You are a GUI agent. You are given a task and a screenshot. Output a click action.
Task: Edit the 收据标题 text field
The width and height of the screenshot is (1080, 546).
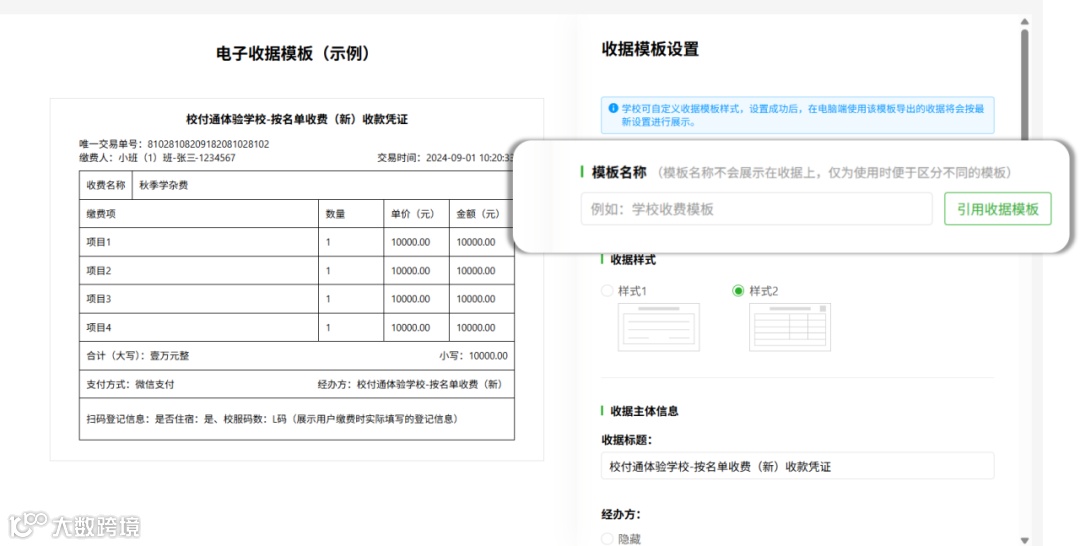click(798, 466)
